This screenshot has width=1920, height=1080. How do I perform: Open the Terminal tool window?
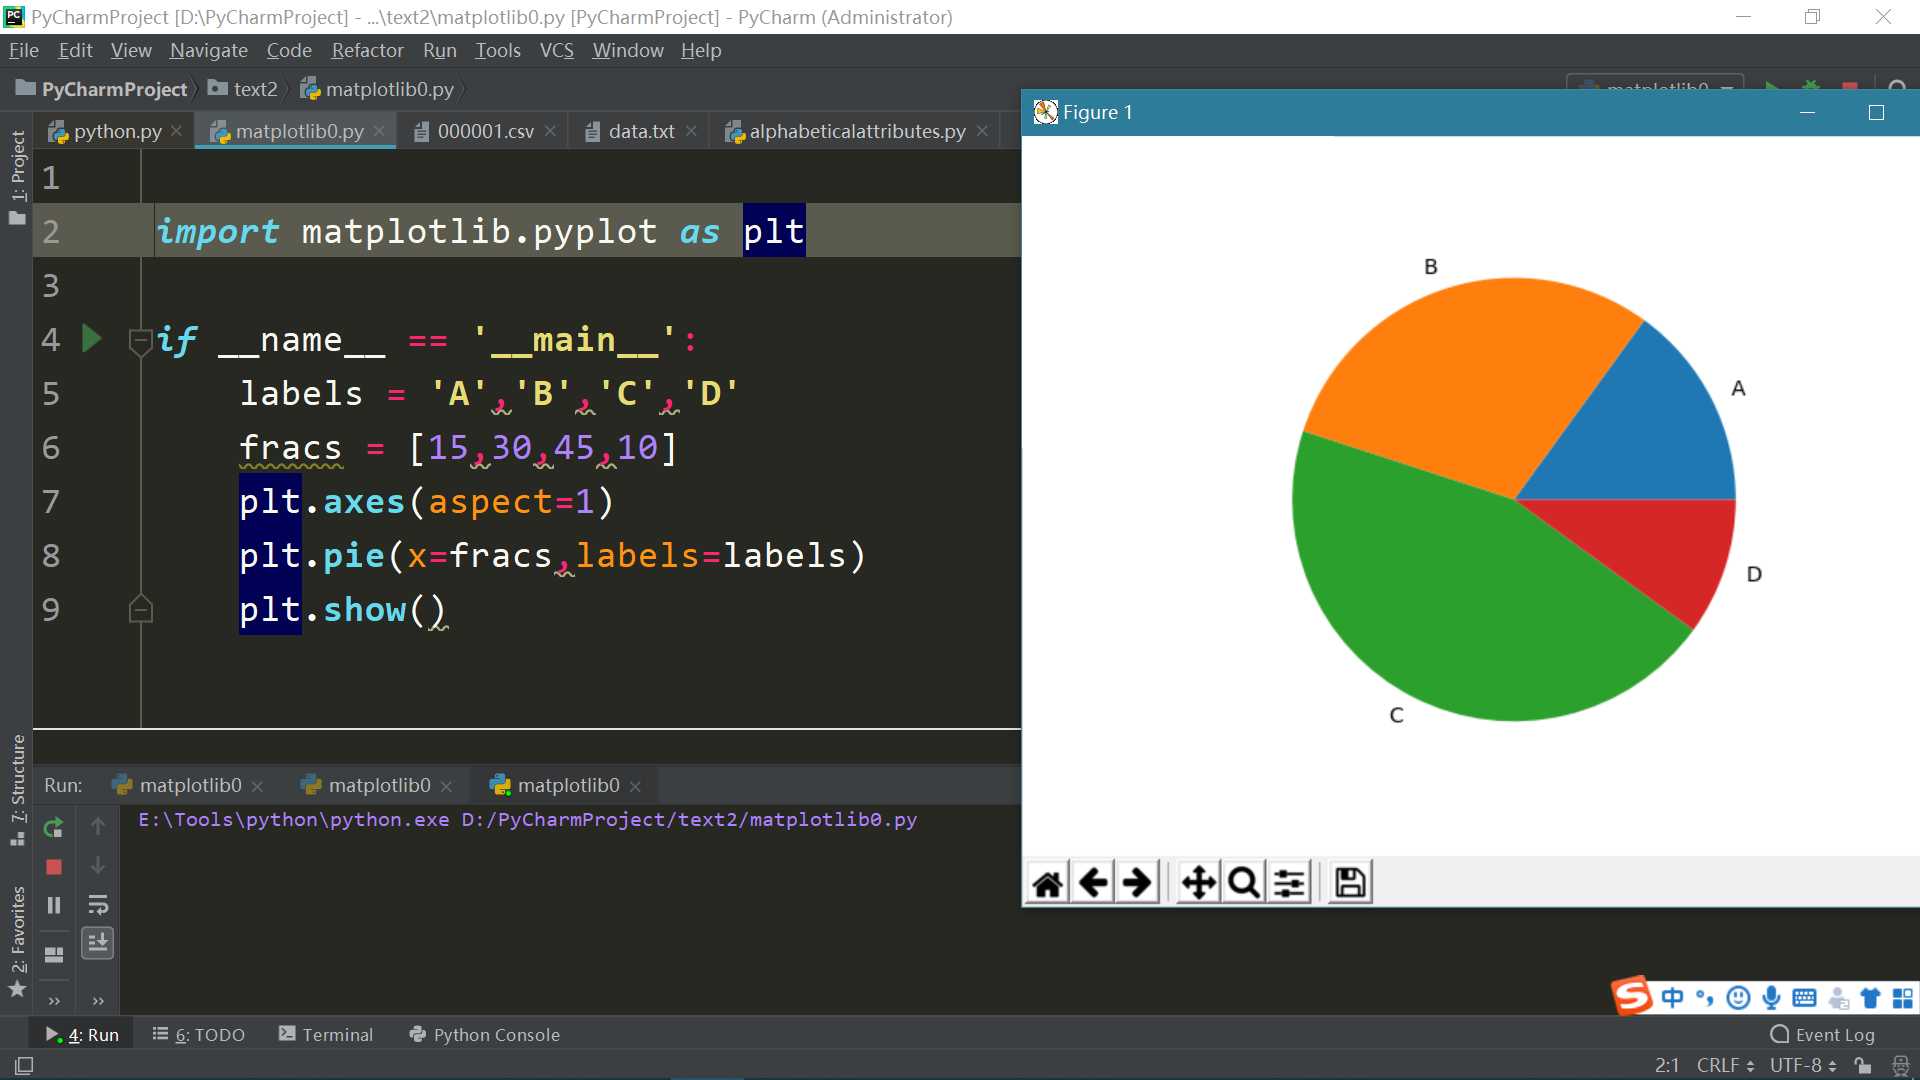pyautogui.click(x=326, y=1034)
